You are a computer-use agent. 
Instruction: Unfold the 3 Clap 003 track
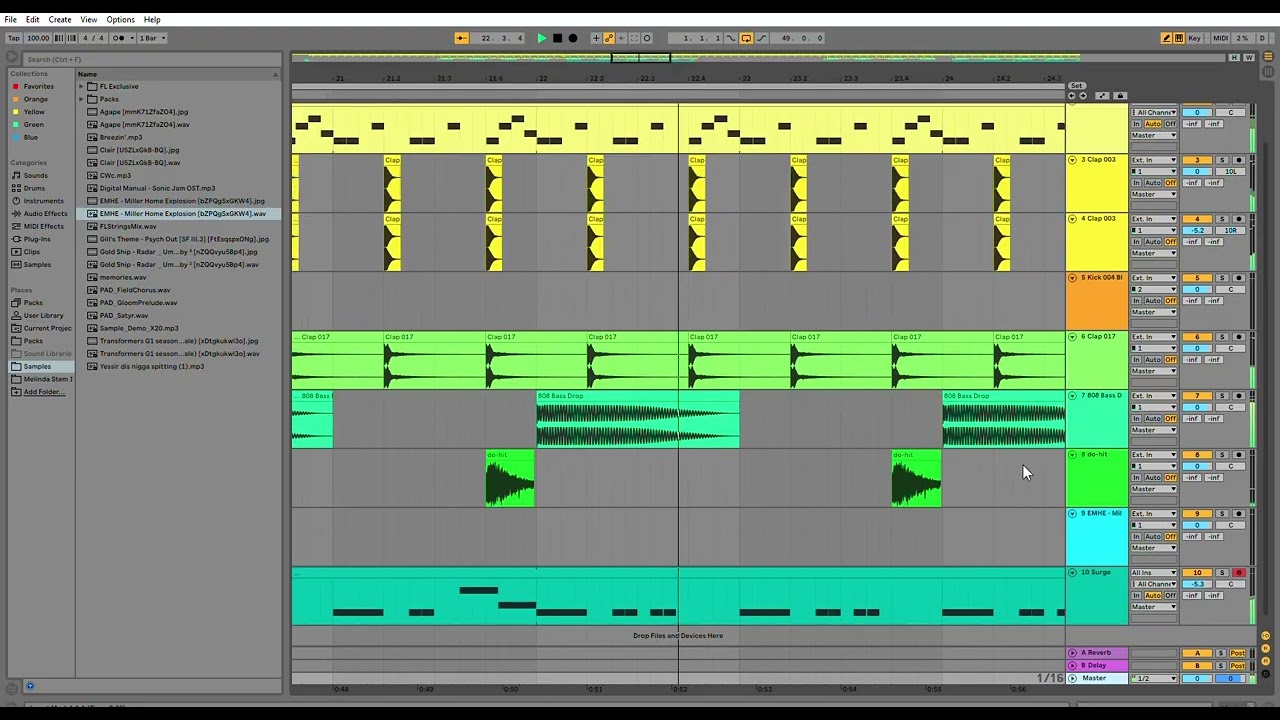click(x=1072, y=160)
